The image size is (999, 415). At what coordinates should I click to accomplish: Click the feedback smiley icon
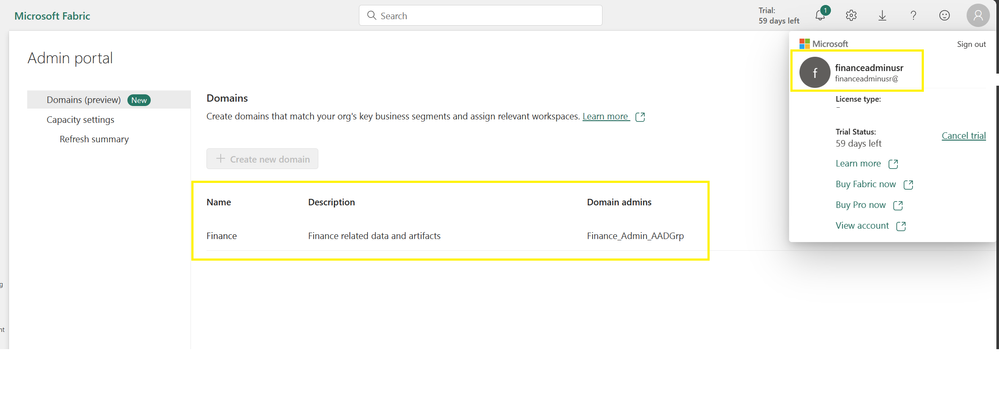pyautogui.click(x=945, y=15)
